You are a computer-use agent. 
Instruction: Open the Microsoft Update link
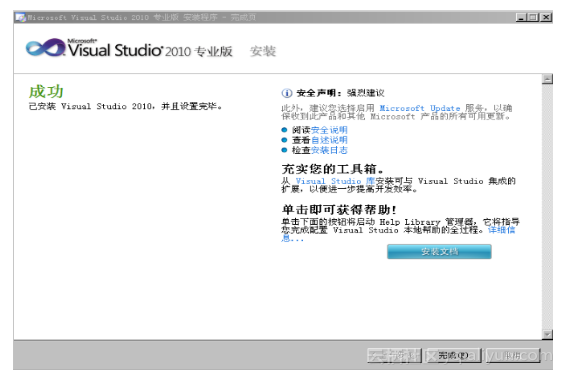[x=420, y=108]
